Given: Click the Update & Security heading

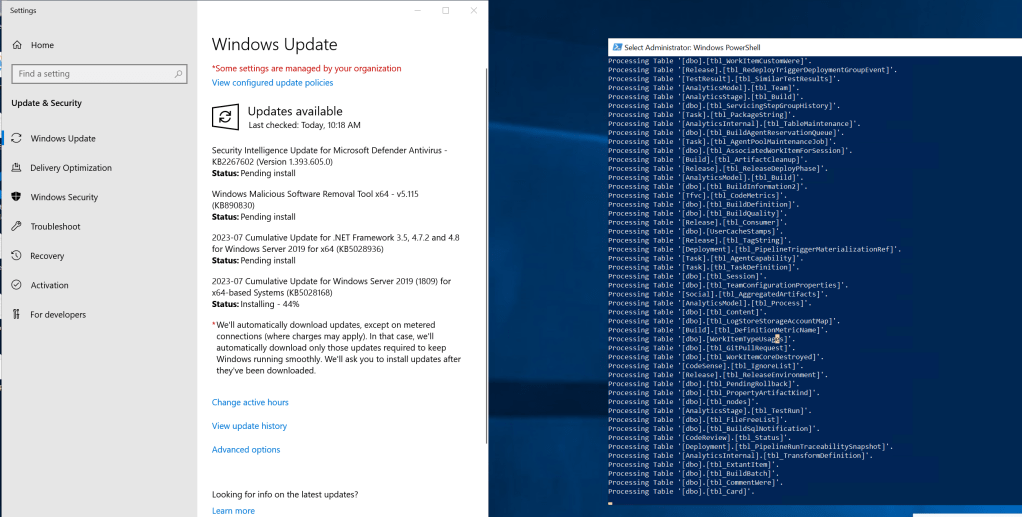Looking at the screenshot, I should pyautogui.click(x=46, y=103).
